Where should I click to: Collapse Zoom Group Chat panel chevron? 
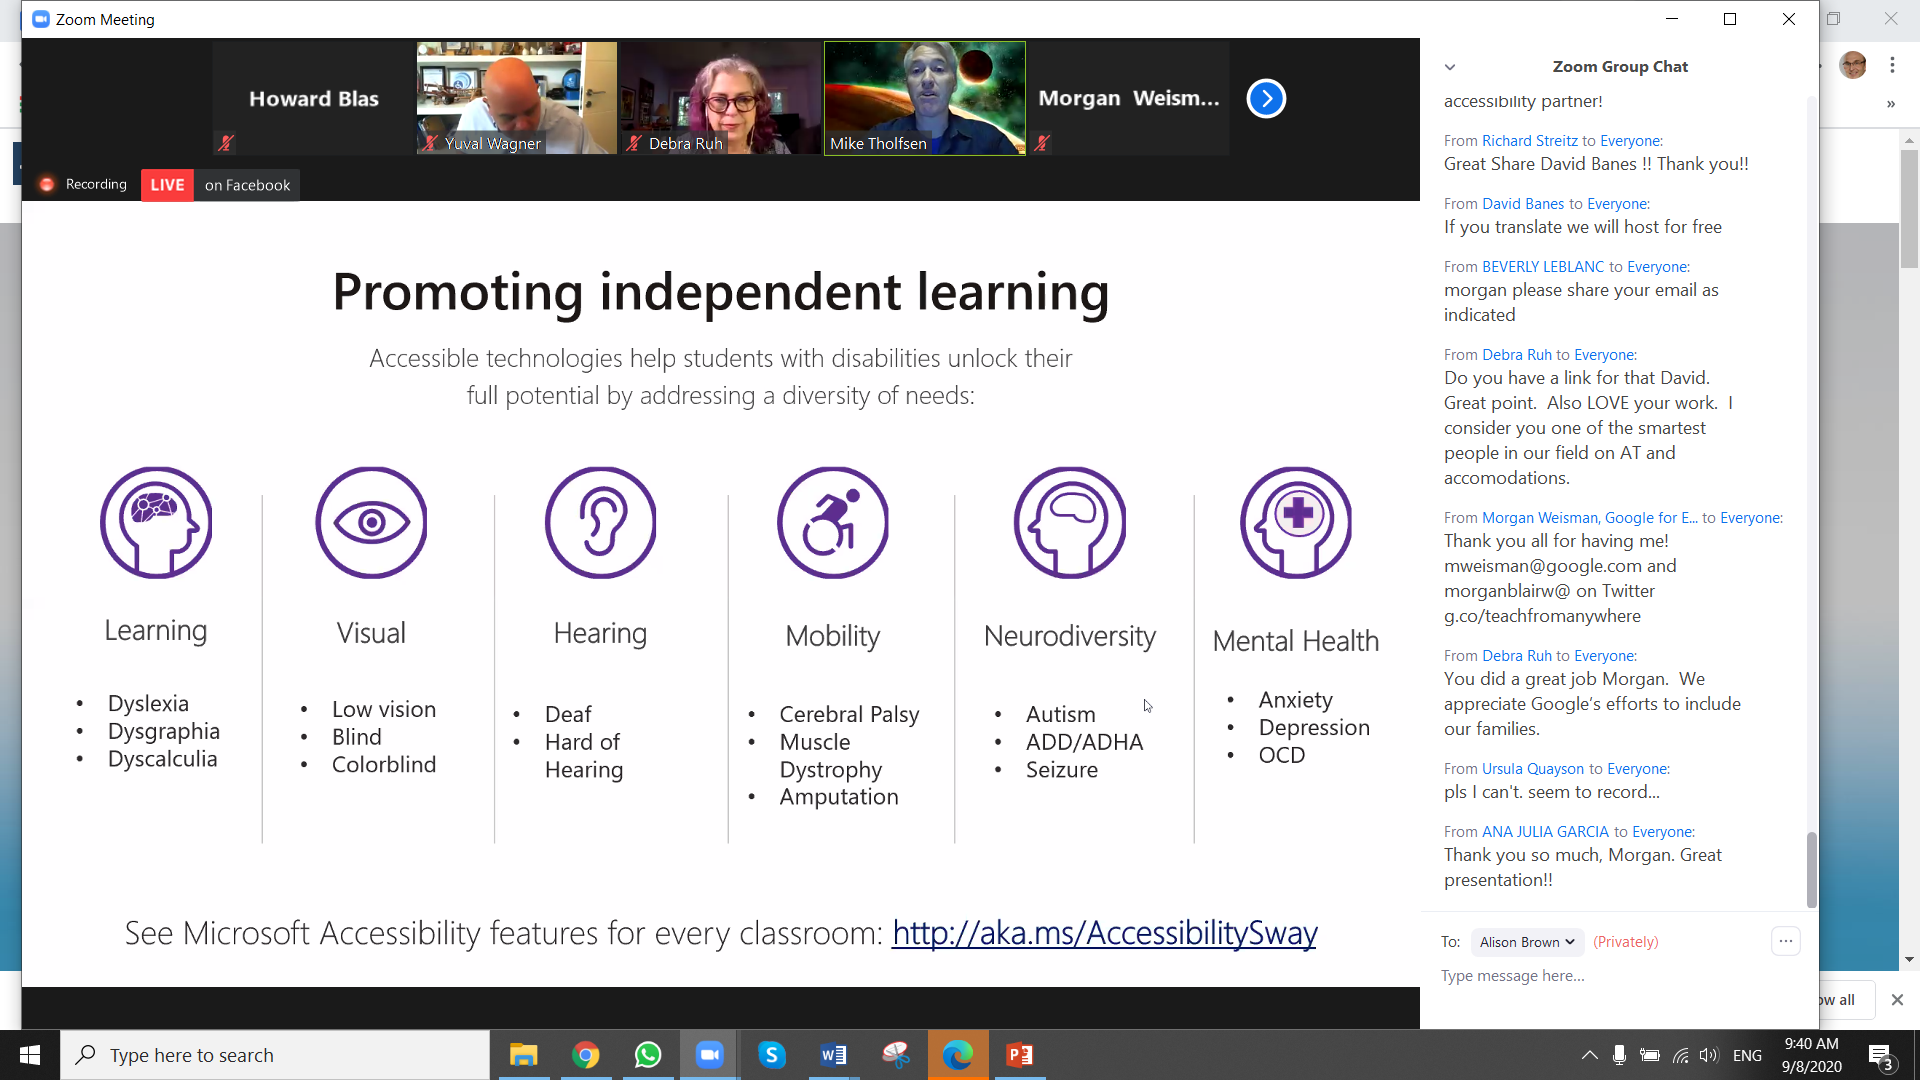point(1449,67)
